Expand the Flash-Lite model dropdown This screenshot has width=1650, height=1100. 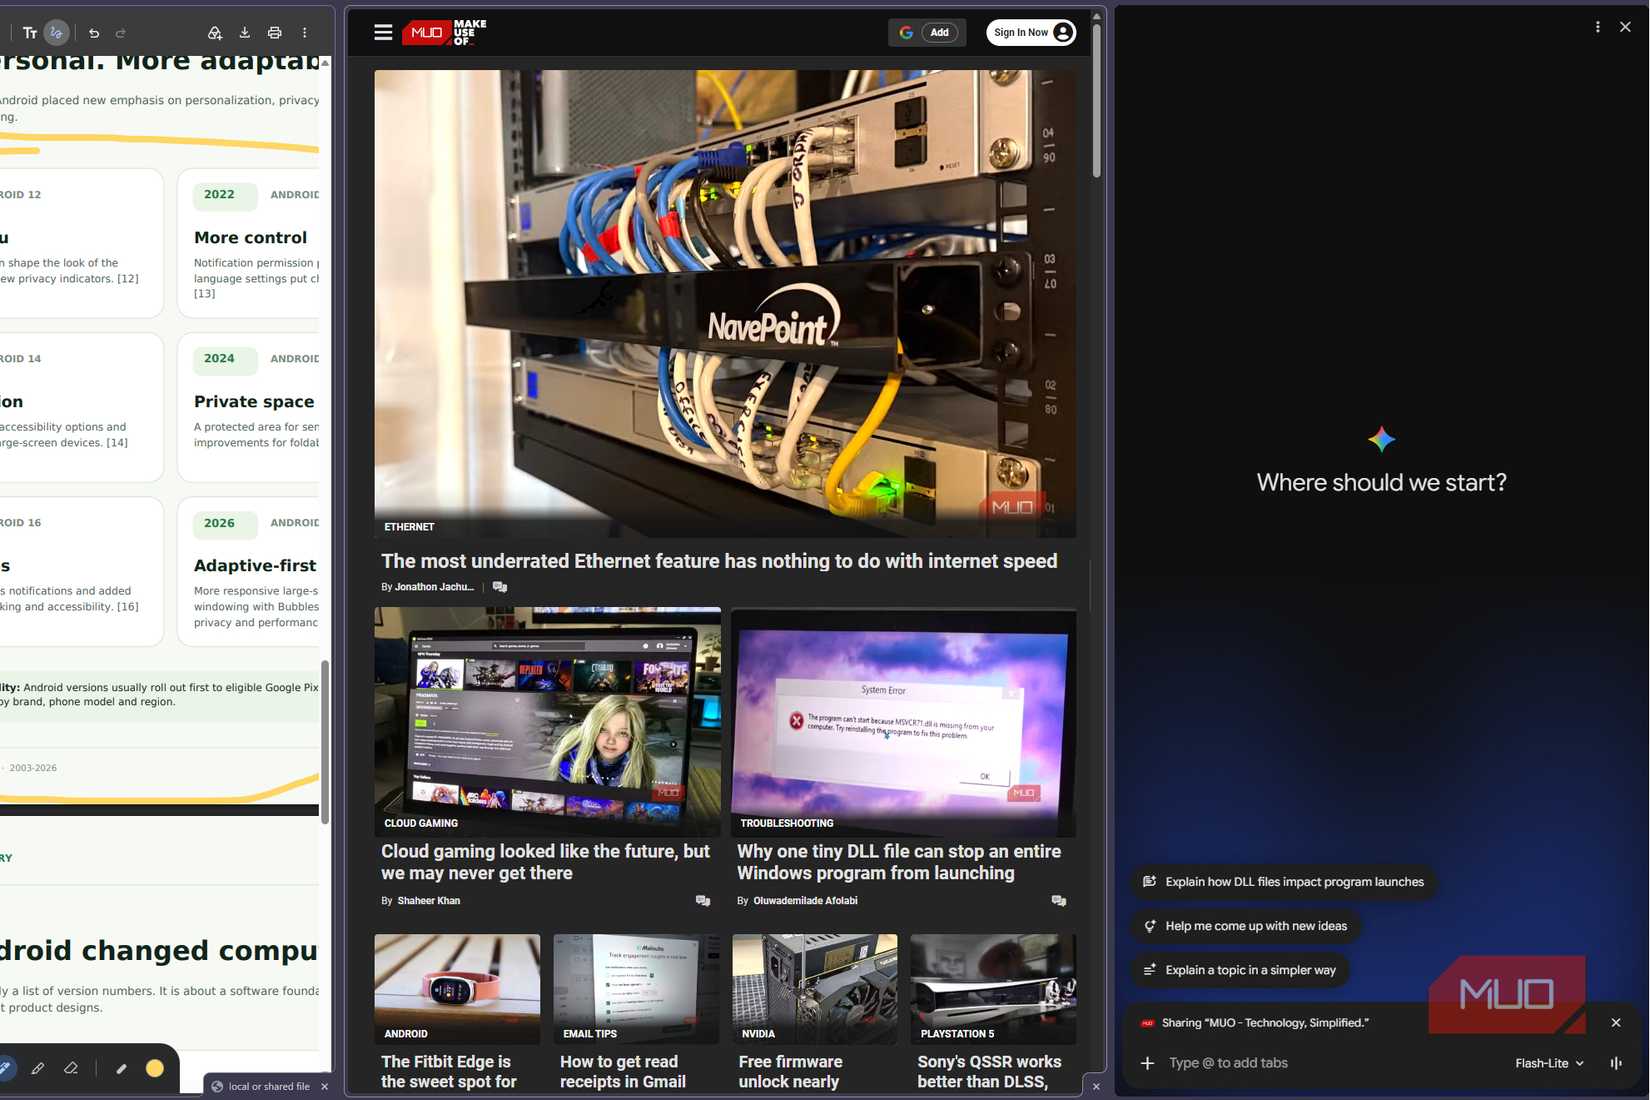(x=1549, y=1064)
